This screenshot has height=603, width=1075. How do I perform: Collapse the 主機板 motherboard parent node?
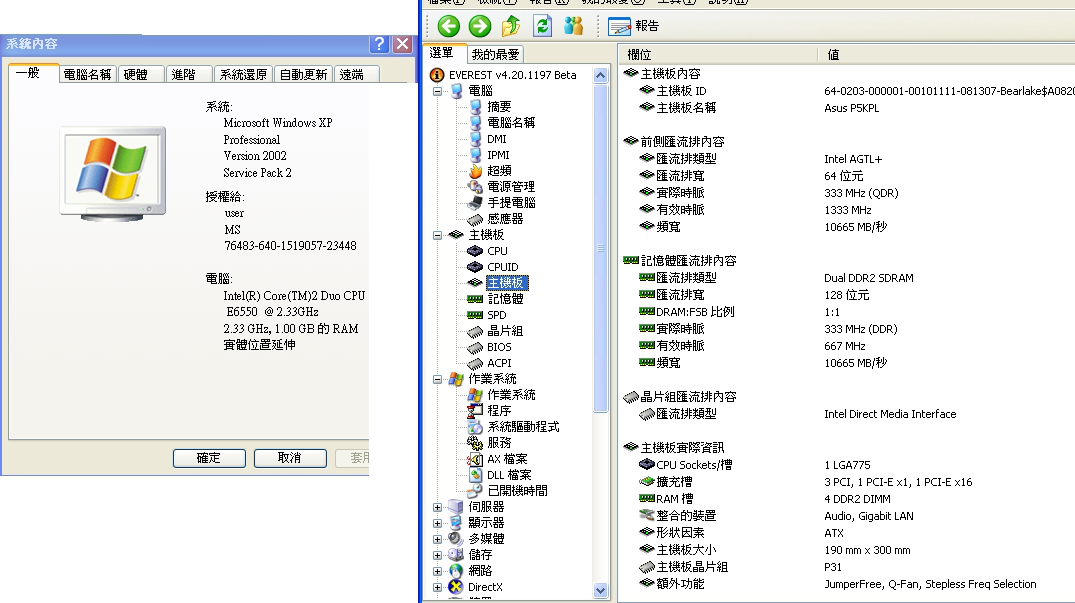(x=437, y=235)
